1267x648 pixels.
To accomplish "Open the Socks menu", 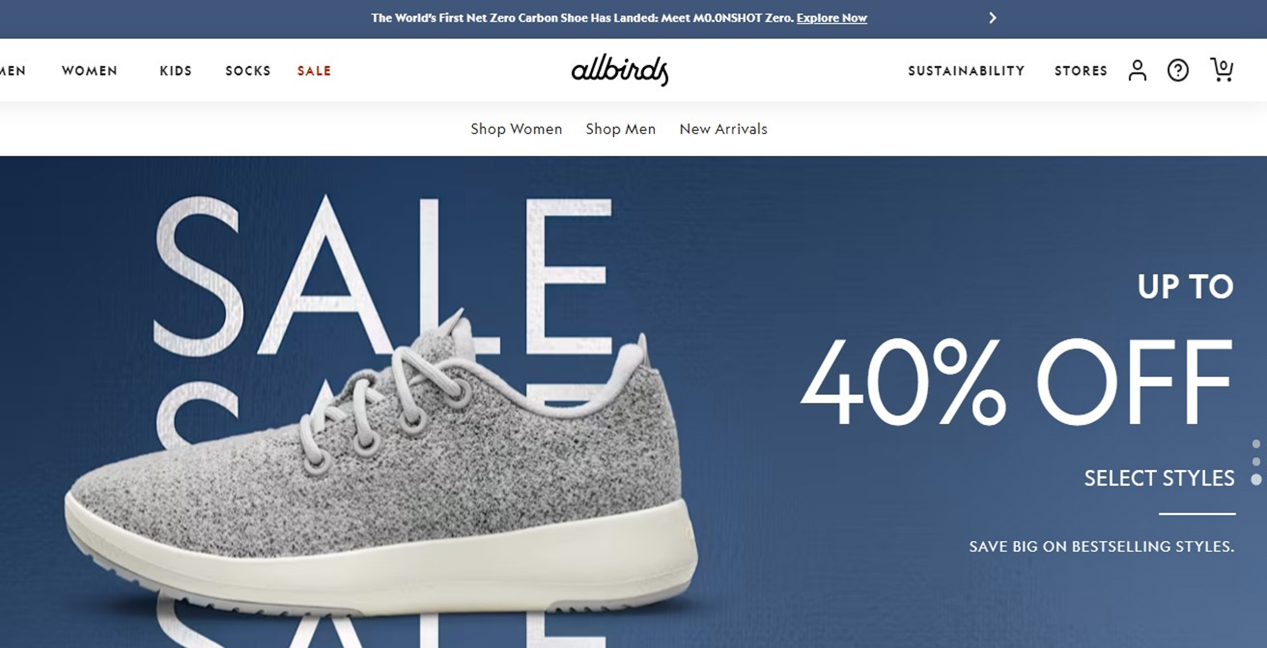I will point(248,71).
